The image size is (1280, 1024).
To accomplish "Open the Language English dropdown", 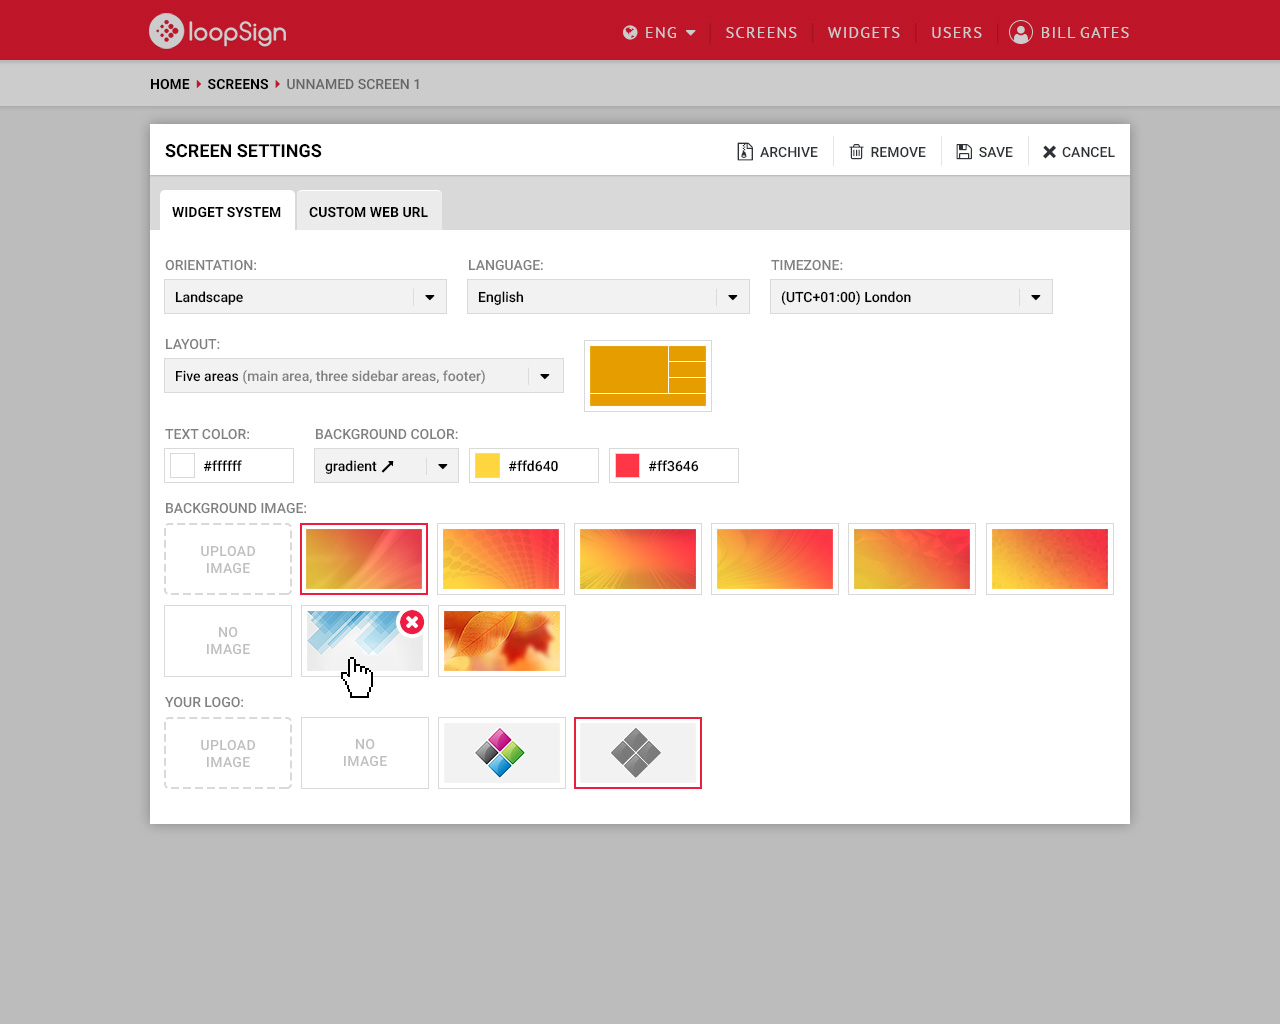I will (x=608, y=297).
